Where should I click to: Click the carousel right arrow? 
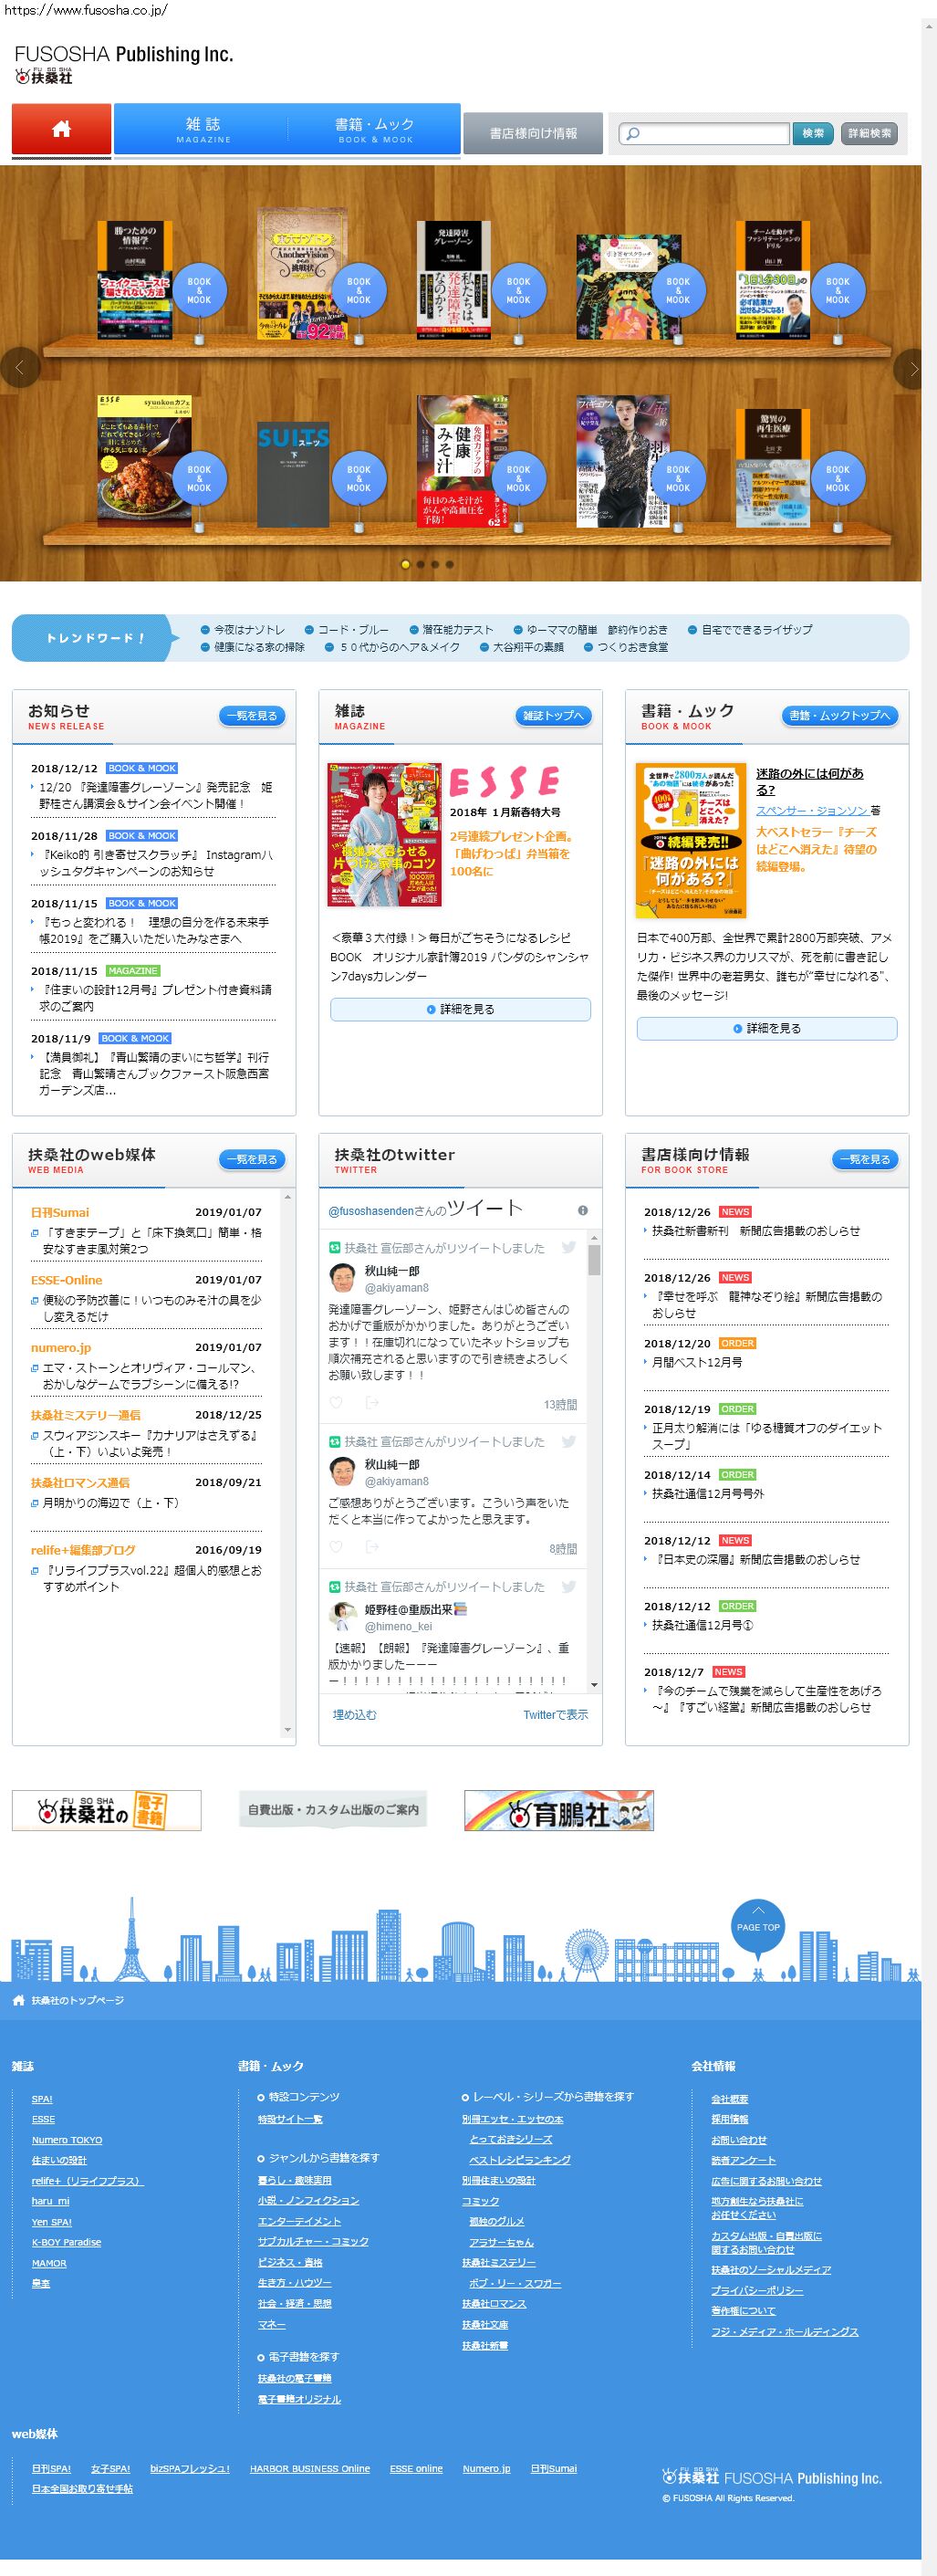click(910, 368)
